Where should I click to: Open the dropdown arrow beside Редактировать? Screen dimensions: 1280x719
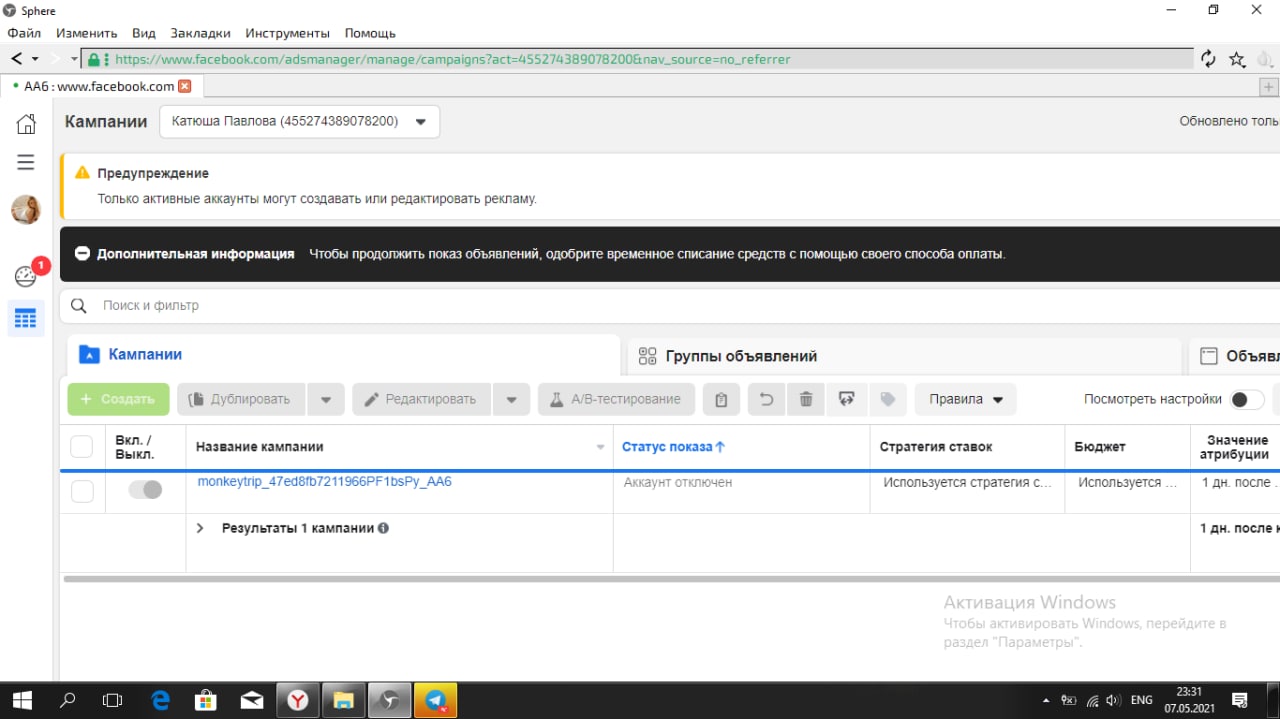[511, 400]
